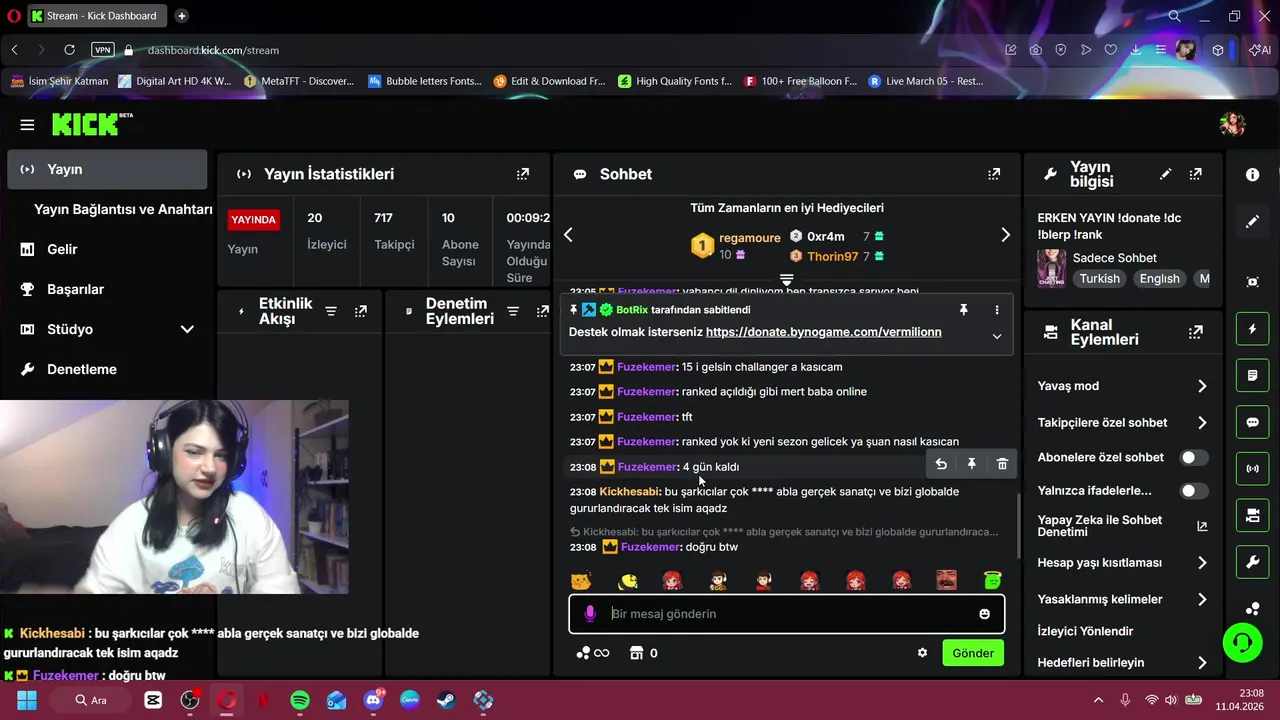Open Yapay Zeka ile Sohbet Denetimi

click(x=1122, y=526)
